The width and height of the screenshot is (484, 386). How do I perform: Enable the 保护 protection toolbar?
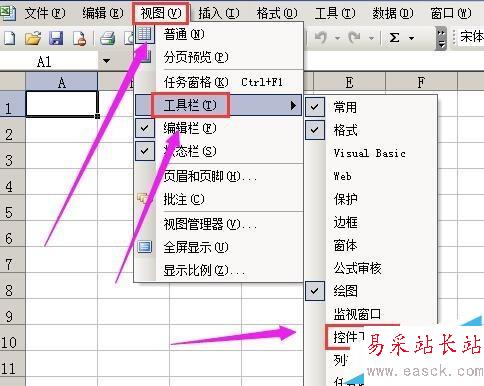point(371,199)
